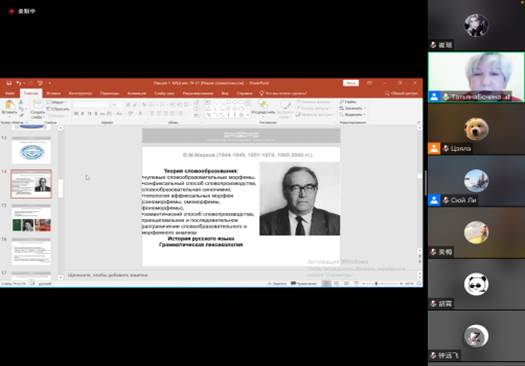525x366 pixels.
Task: Start the slide show from status bar icon
Action: (x=356, y=284)
